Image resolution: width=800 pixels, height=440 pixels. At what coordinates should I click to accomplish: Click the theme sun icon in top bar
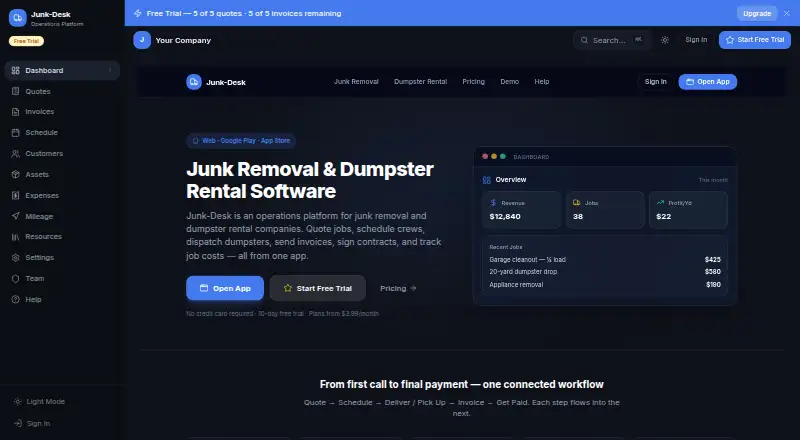[x=665, y=40]
